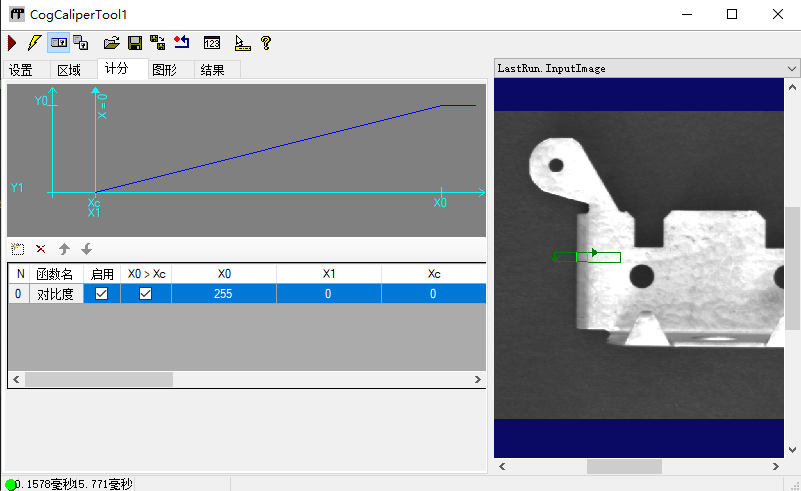Toggle the 启用 checkbox for row 0

point(101,294)
